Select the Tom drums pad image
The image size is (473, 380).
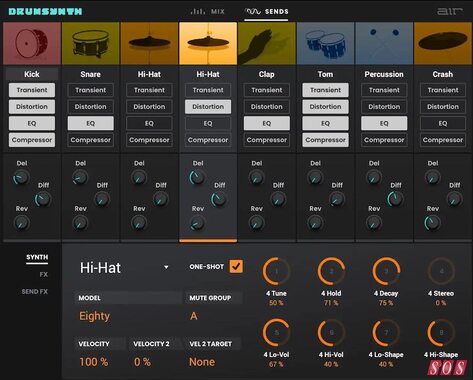tap(325, 43)
